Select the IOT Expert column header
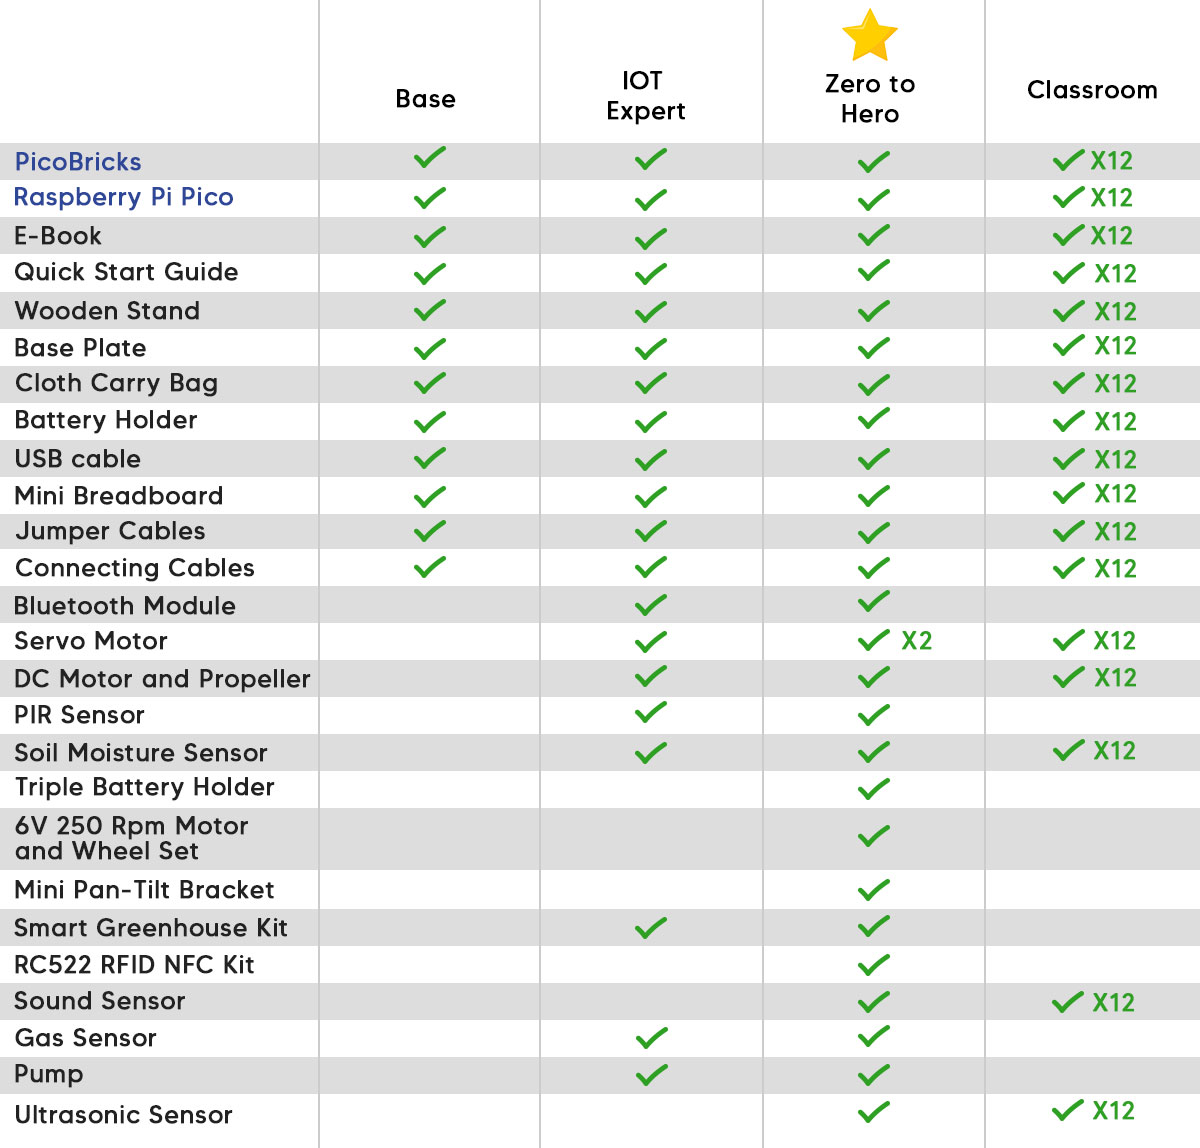This screenshot has height=1148, width=1200. [x=645, y=96]
